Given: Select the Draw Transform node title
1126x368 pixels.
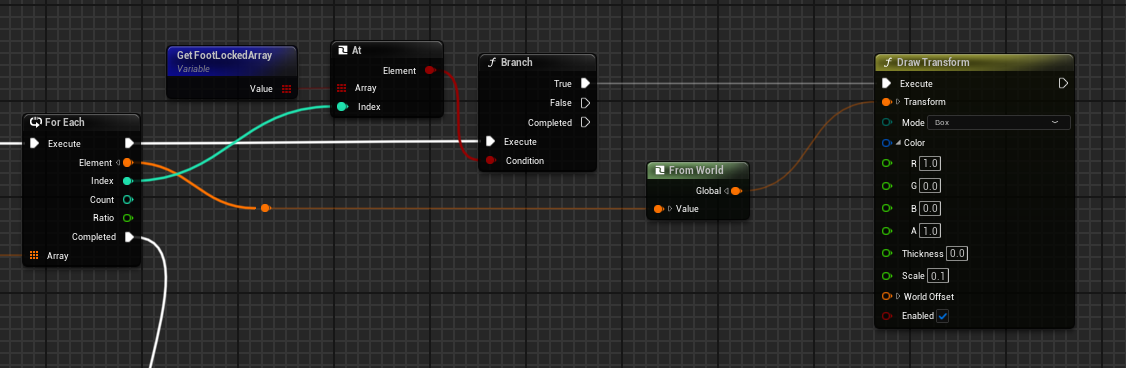Looking at the screenshot, I should [x=933, y=63].
